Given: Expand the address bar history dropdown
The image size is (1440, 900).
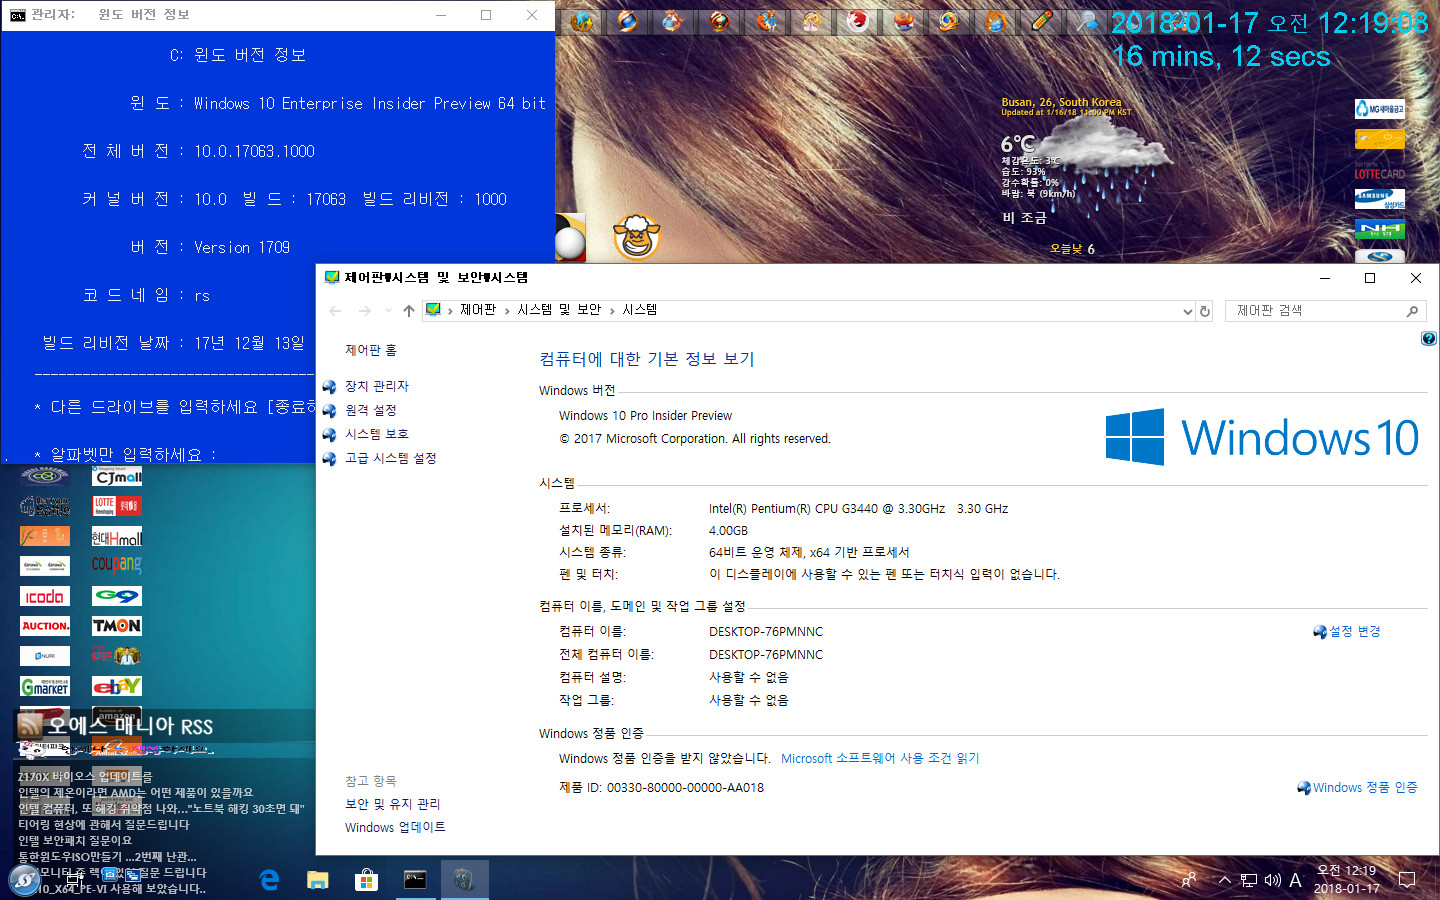Looking at the screenshot, I should pyautogui.click(x=1187, y=311).
